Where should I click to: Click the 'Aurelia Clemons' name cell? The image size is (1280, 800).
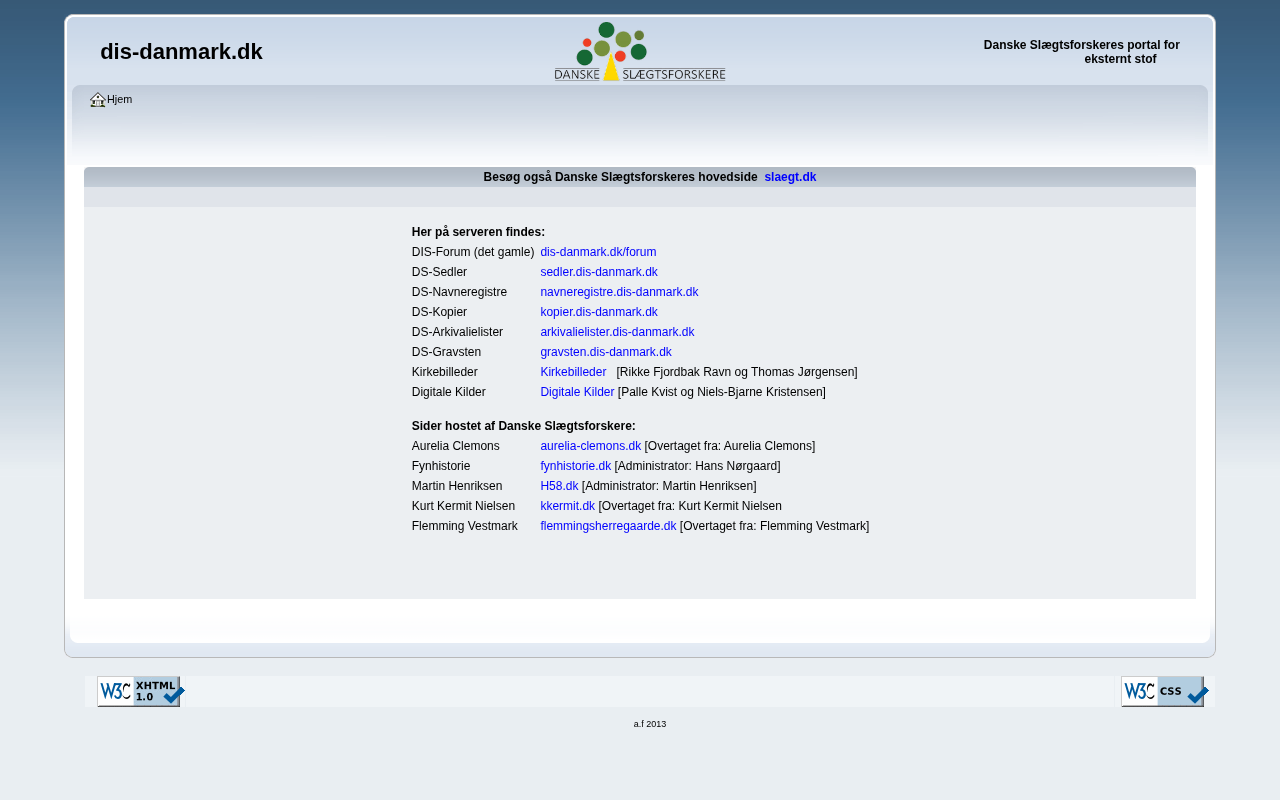click(456, 446)
